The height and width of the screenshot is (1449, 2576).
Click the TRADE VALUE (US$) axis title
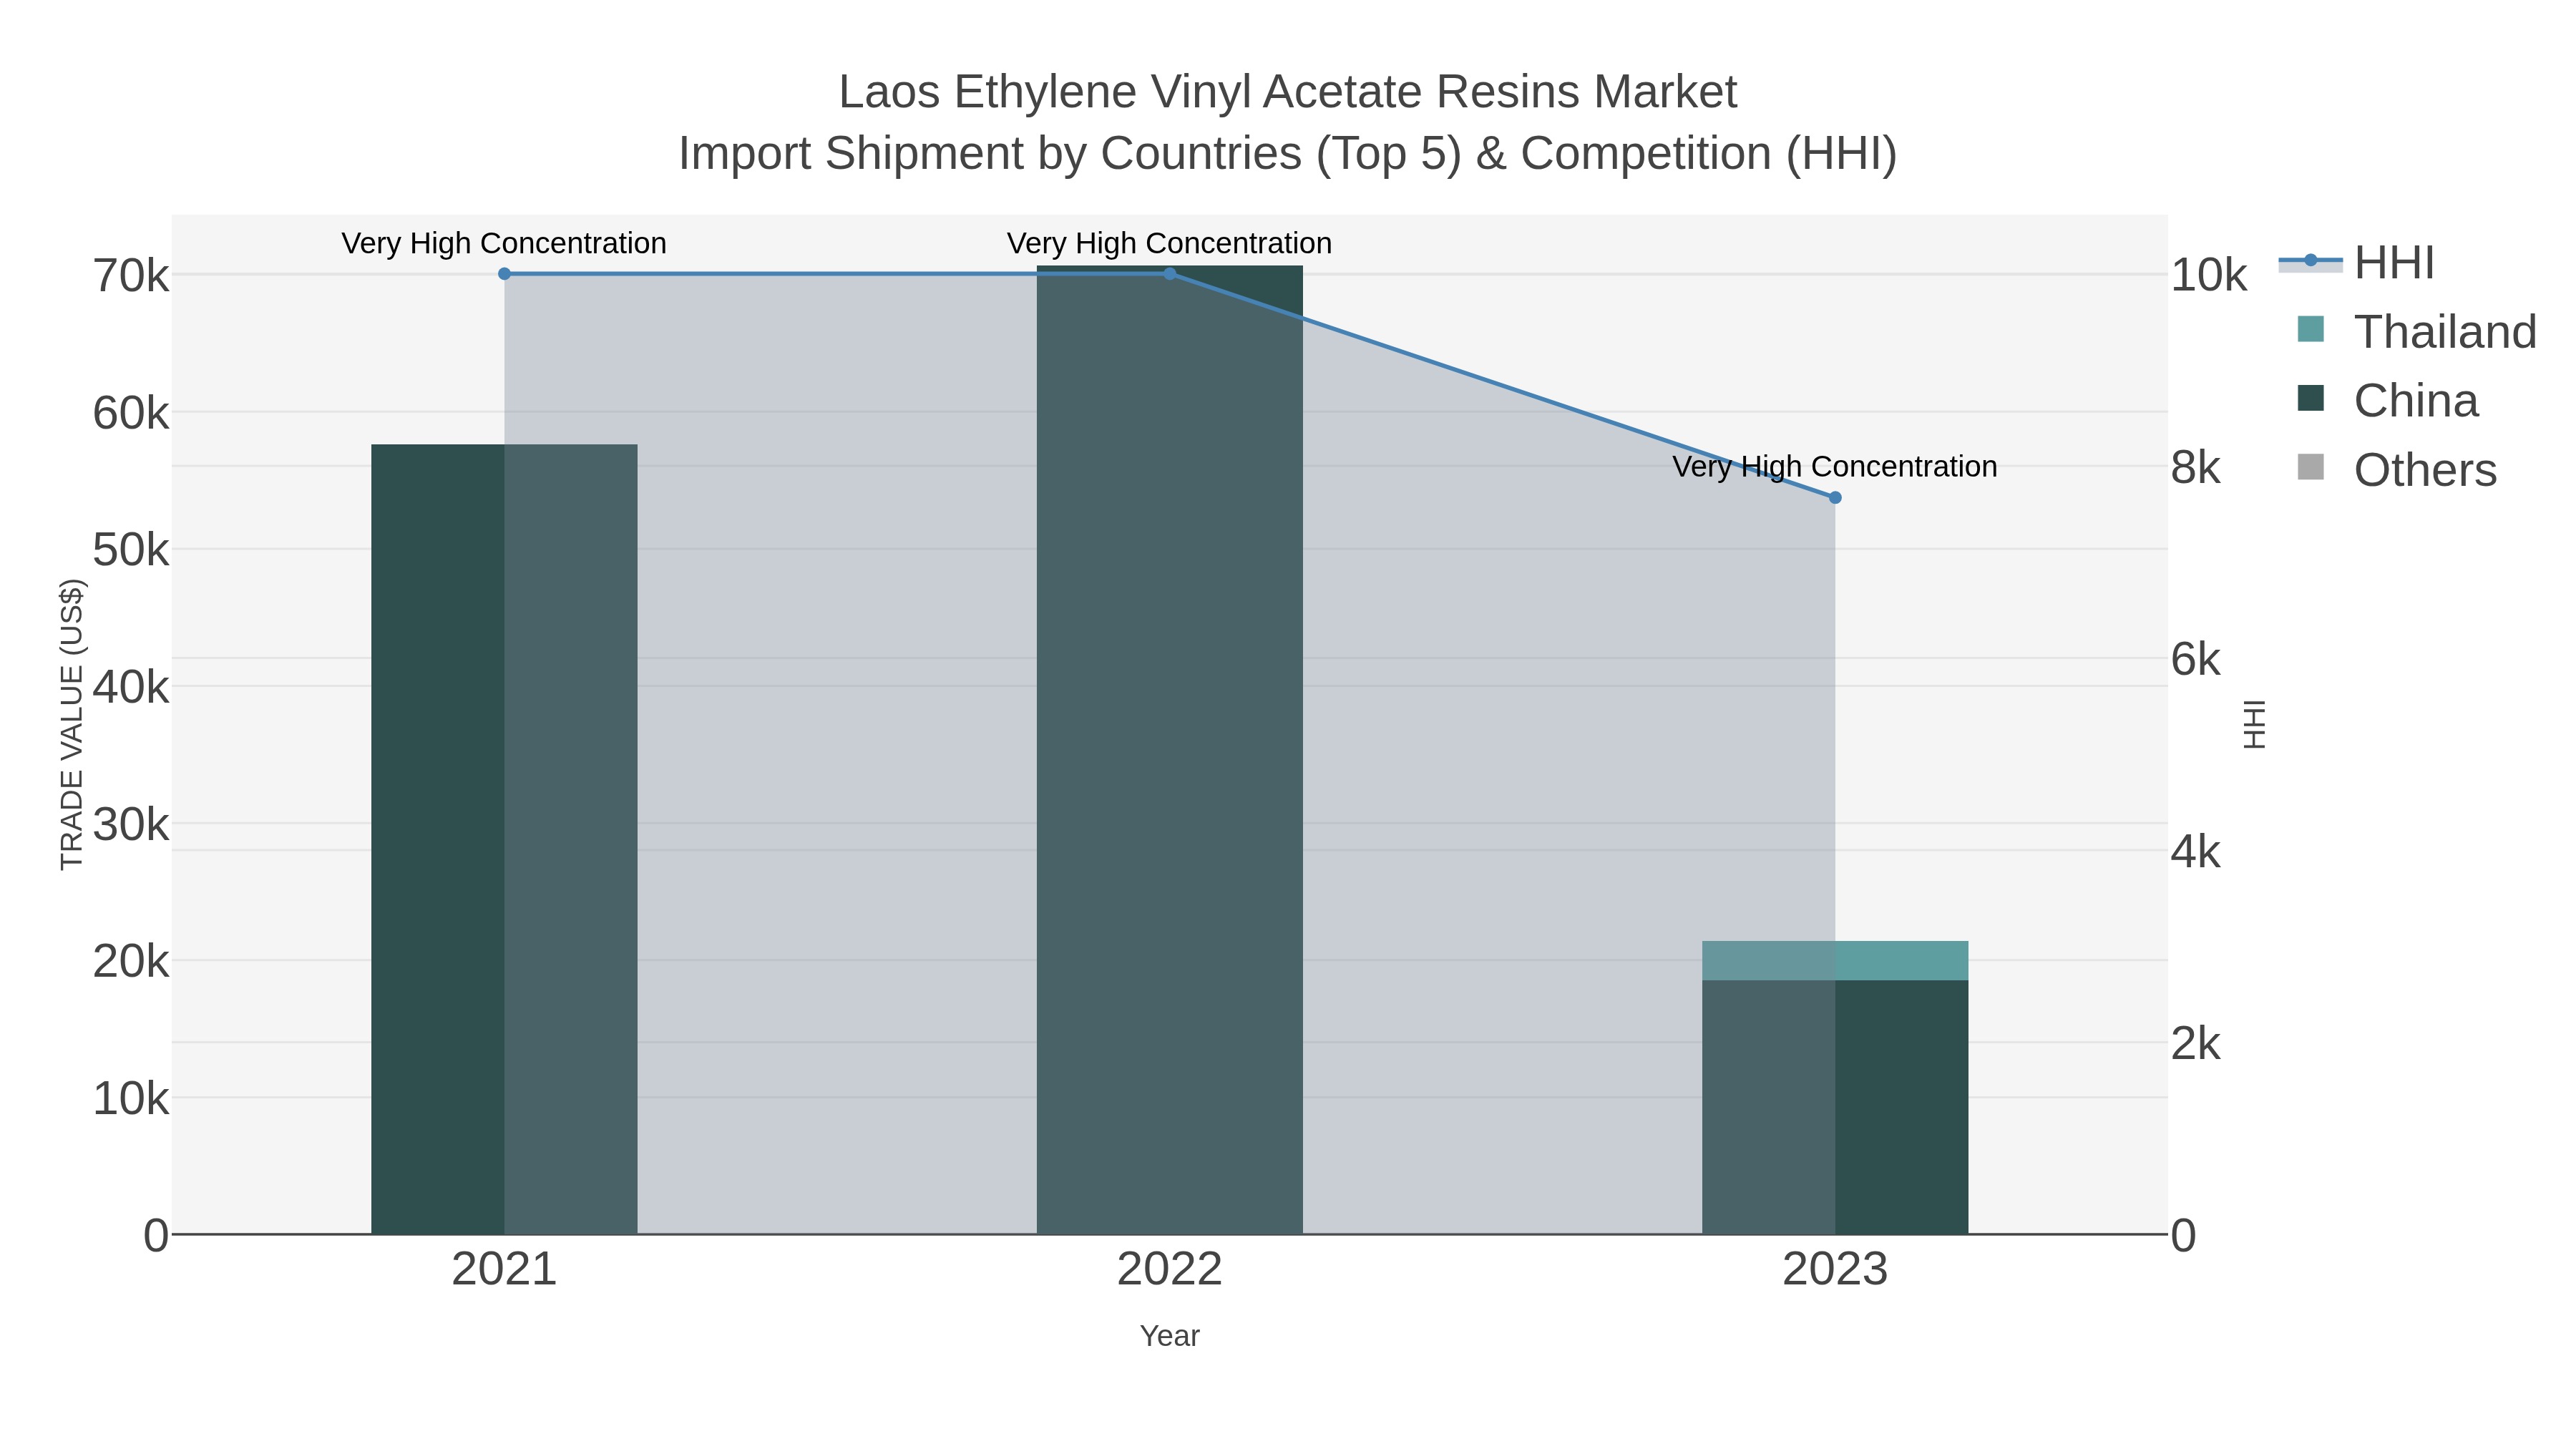coord(72,724)
